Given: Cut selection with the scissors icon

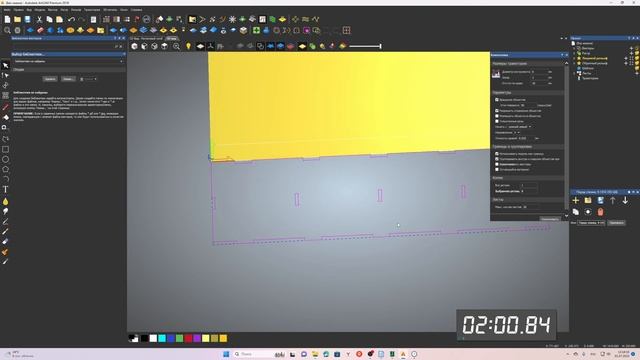Looking at the screenshot, I should (x=39, y=19).
